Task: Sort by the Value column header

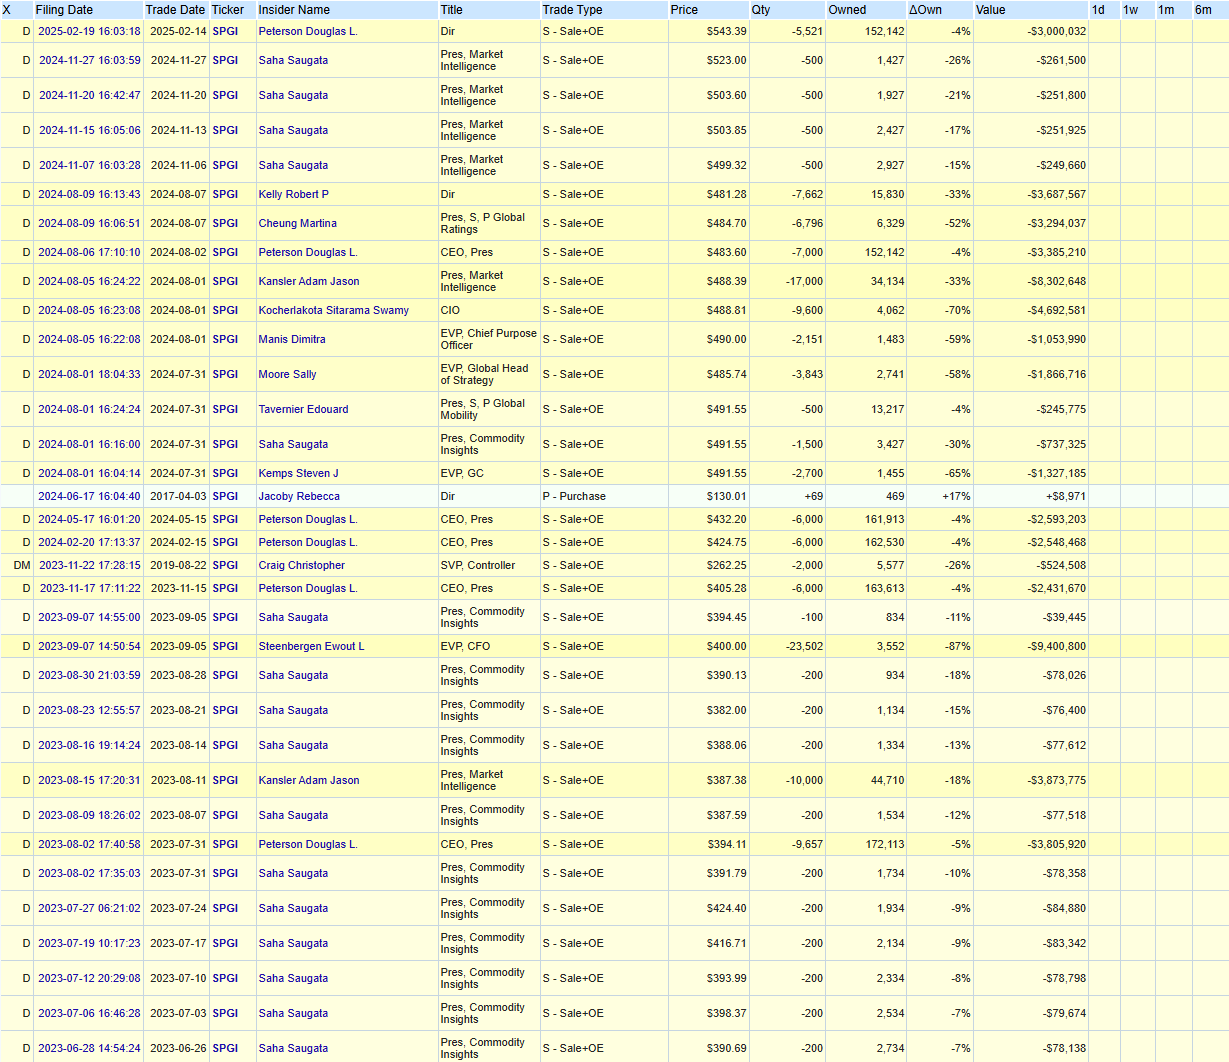Action: coord(991,10)
